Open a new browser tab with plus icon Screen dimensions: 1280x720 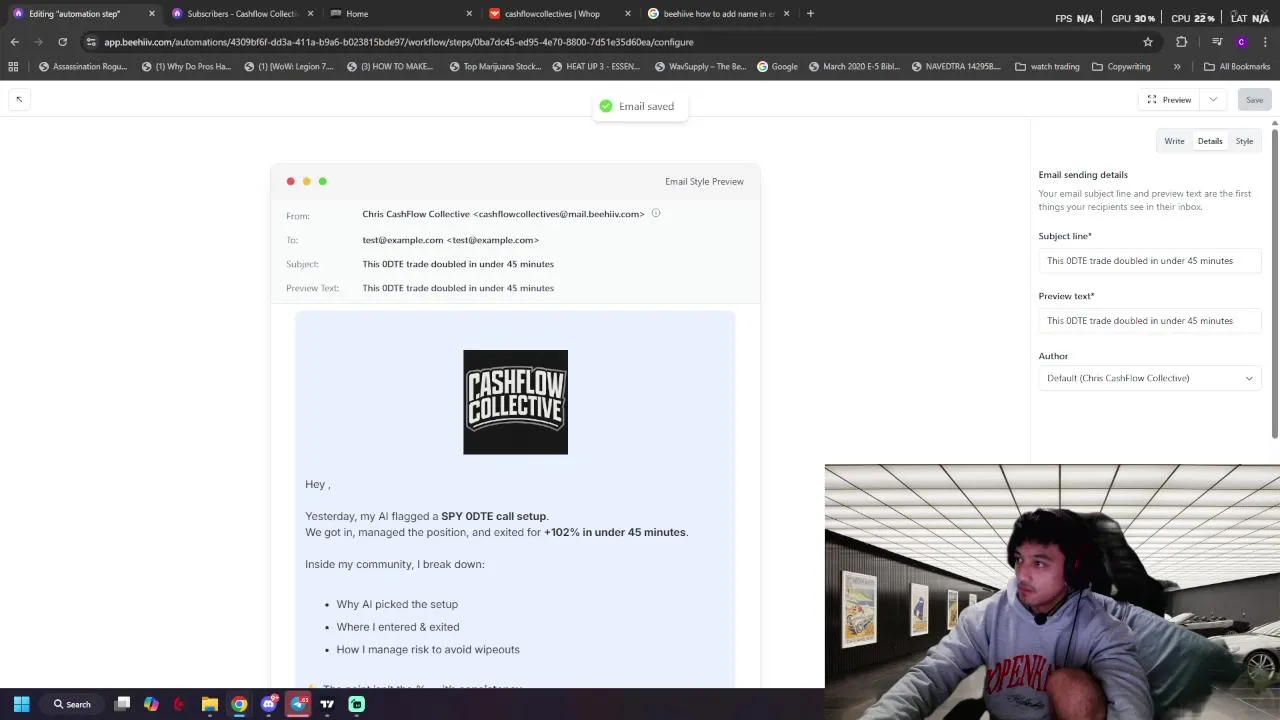(810, 14)
